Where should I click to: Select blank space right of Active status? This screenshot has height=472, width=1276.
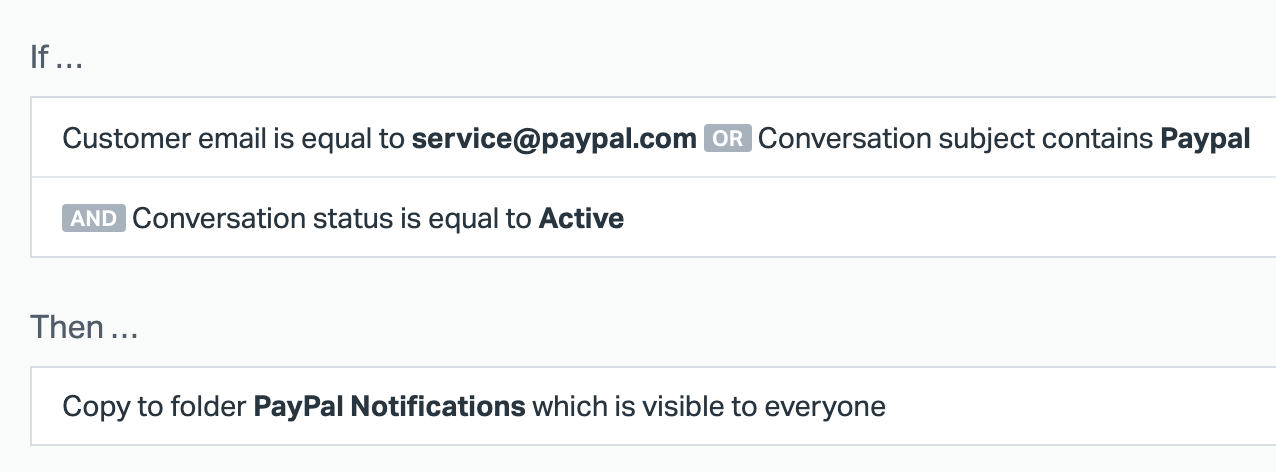pyautogui.click(x=900, y=218)
